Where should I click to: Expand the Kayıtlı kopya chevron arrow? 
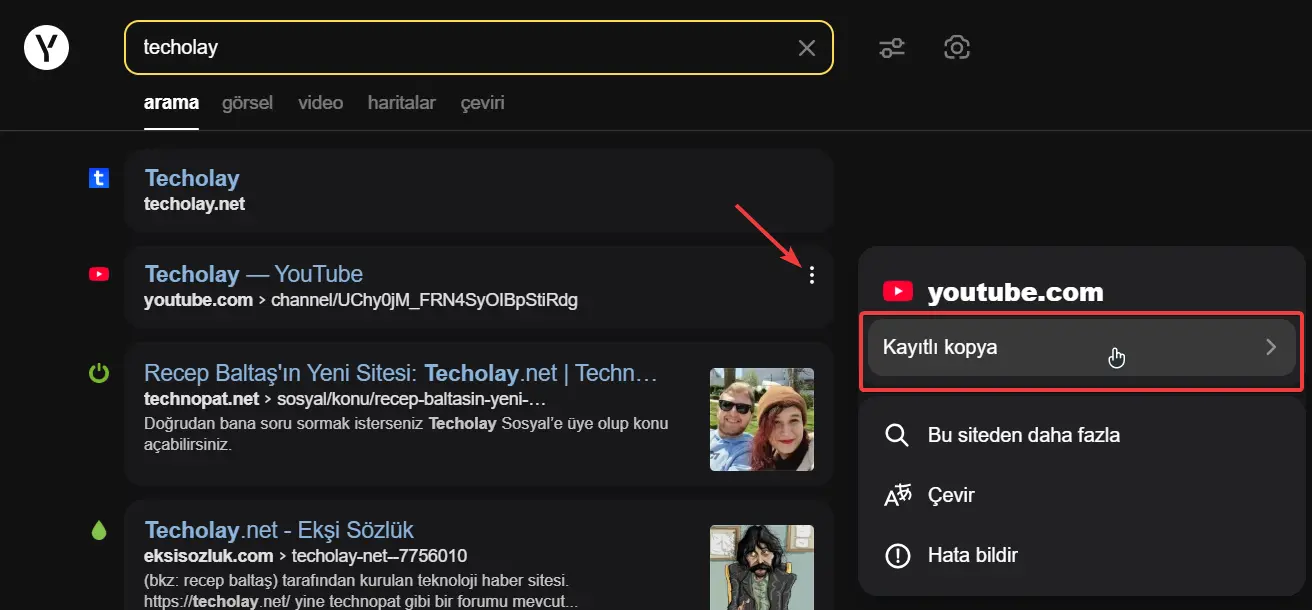click(1271, 347)
